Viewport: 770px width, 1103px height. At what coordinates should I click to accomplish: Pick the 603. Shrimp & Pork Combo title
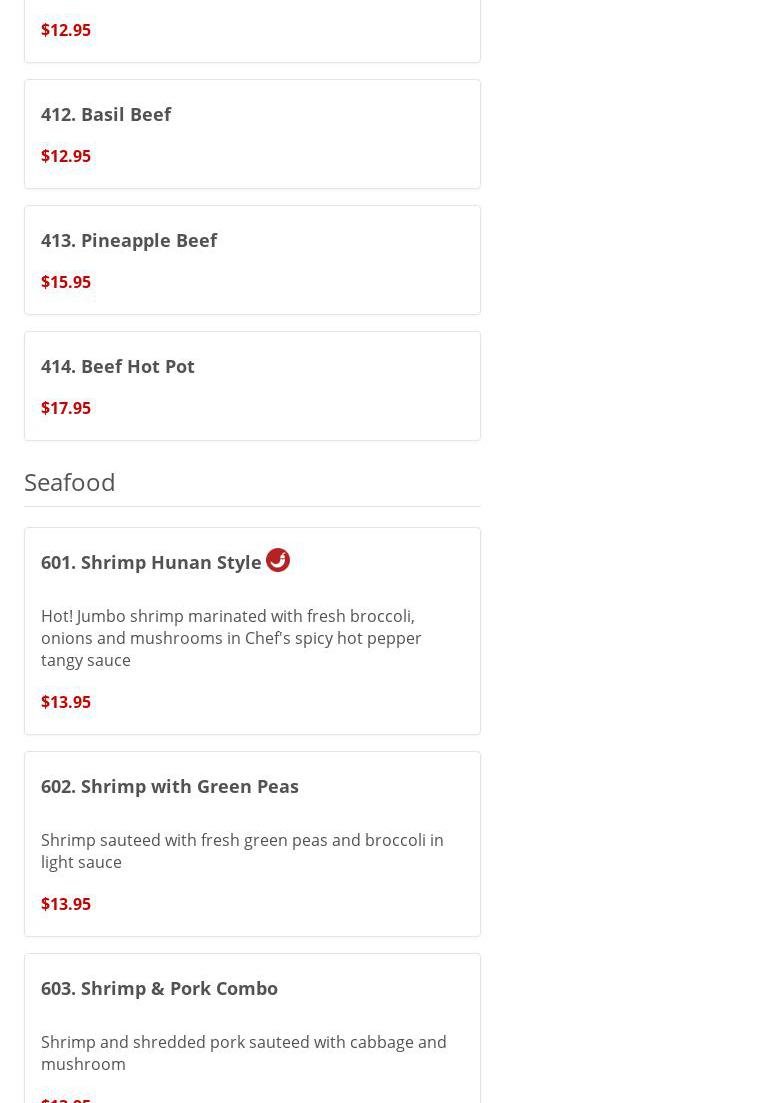[160, 988]
